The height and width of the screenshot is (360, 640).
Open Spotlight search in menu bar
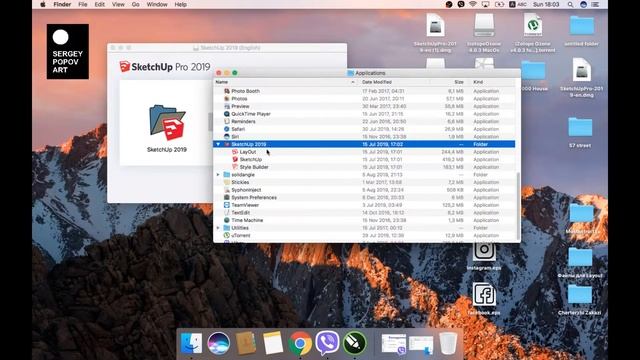point(571,4)
